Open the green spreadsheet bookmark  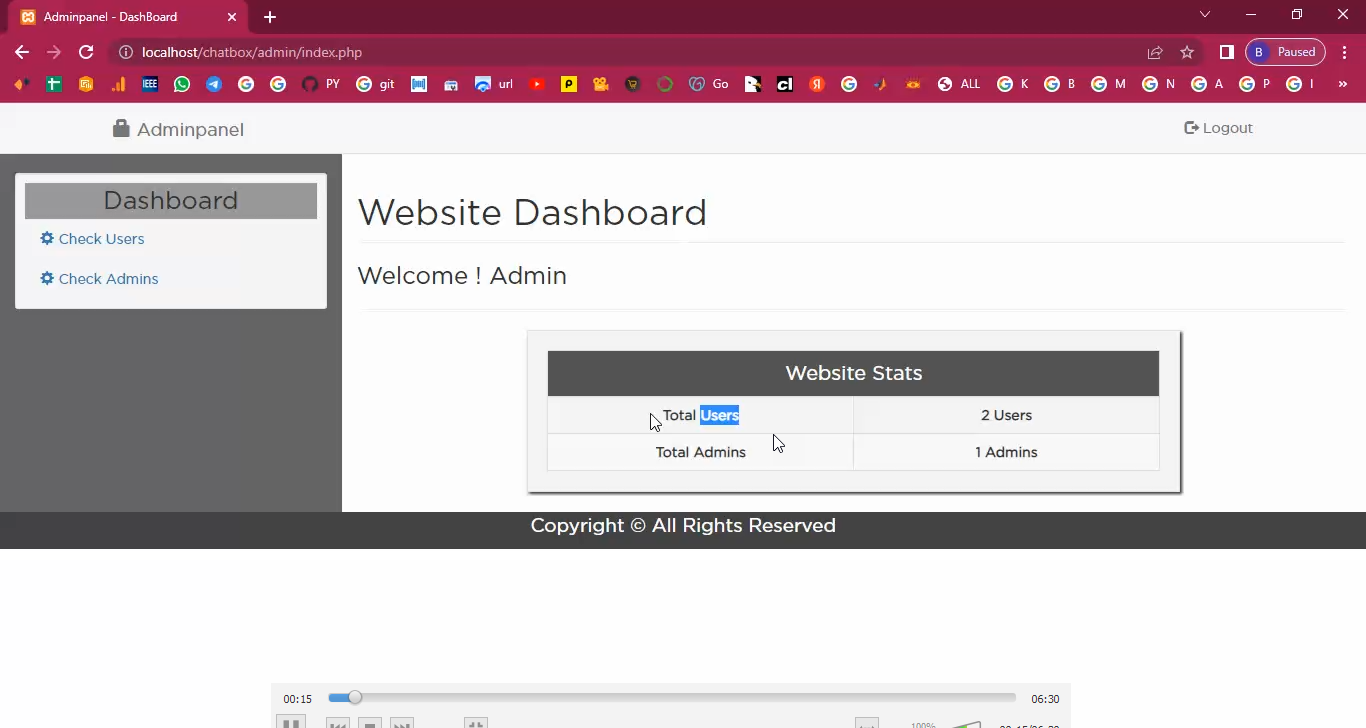[54, 85]
